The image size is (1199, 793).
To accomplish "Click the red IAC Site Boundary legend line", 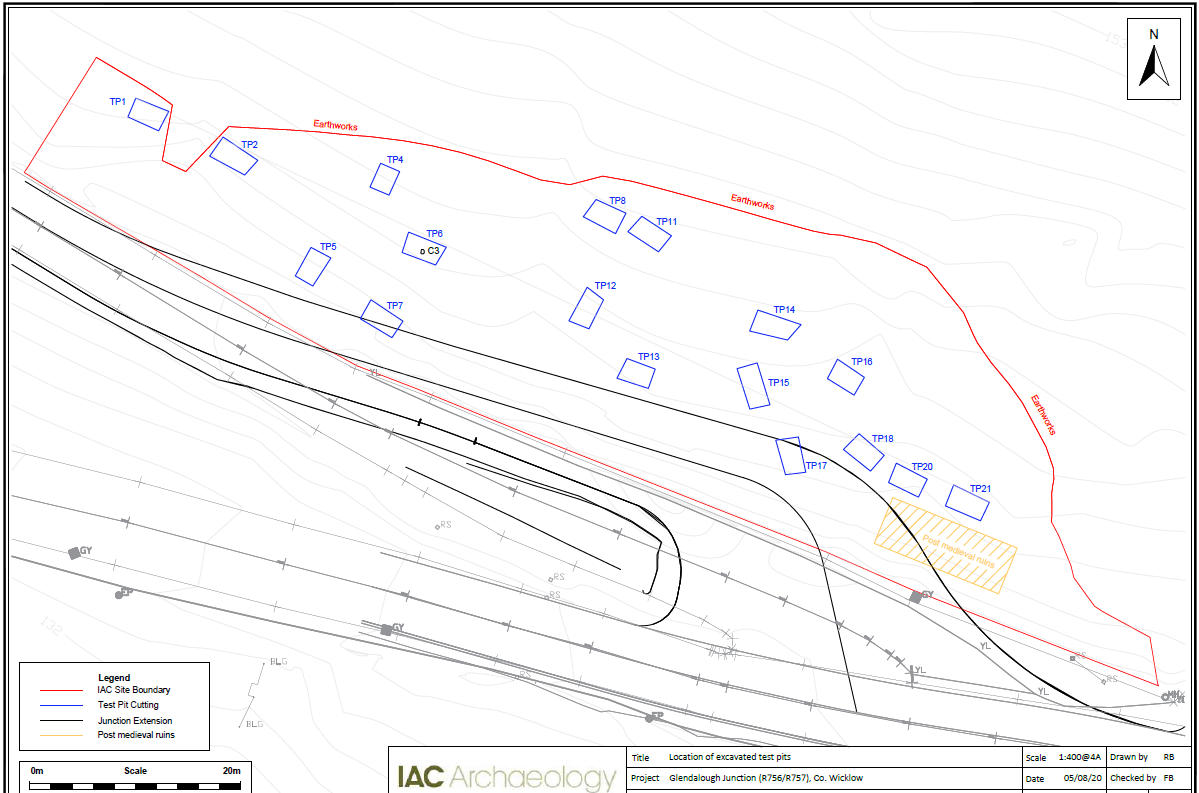I will (x=61, y=690).
